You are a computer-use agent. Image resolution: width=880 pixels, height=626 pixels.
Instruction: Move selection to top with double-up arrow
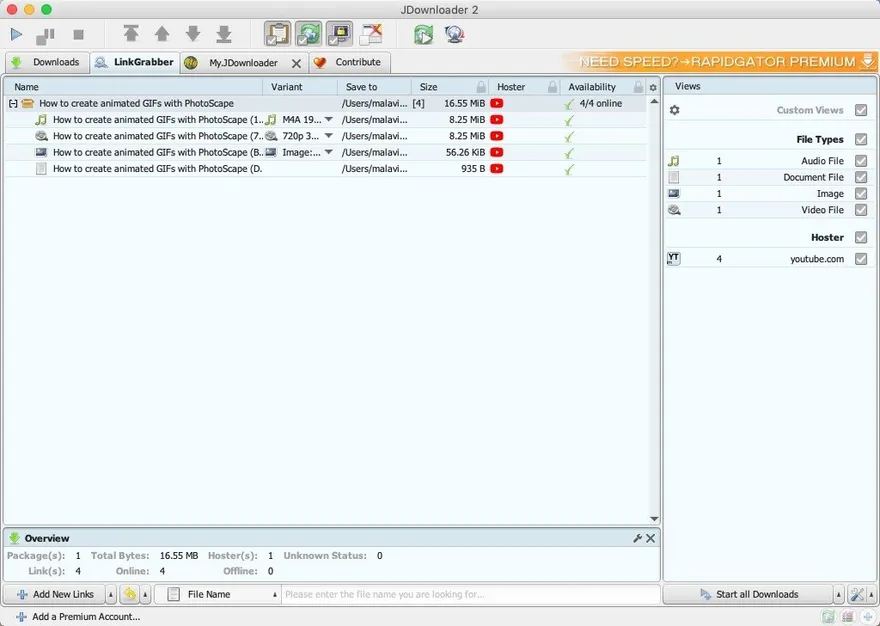[x=131, y=35]
